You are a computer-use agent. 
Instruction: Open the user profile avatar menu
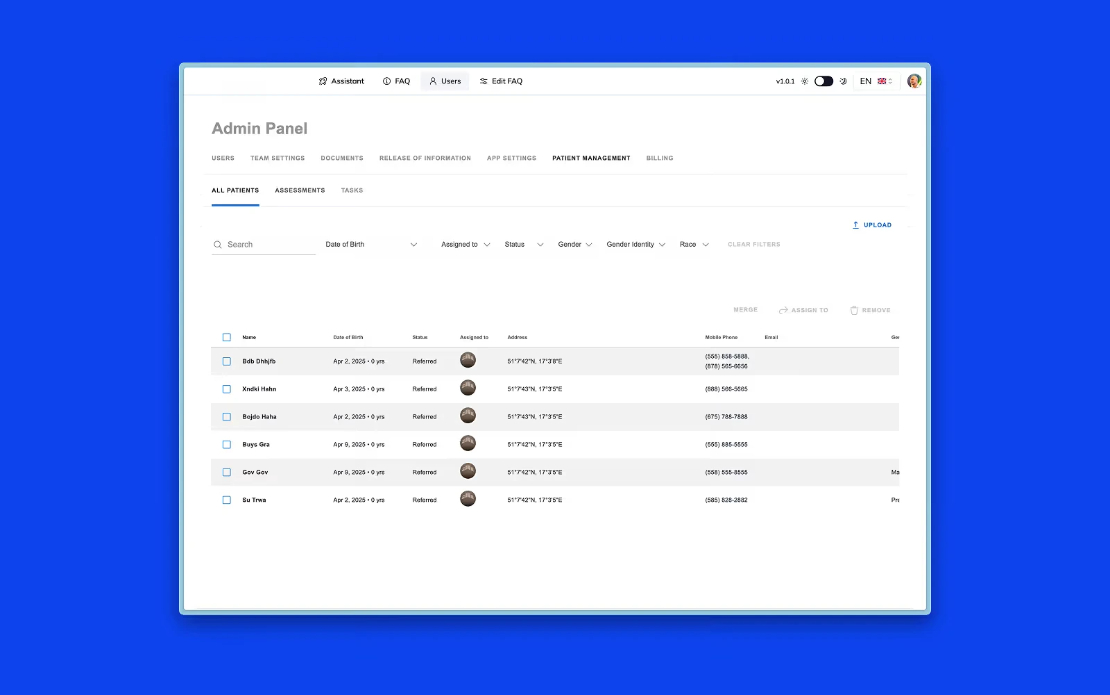tap(914, 81)
